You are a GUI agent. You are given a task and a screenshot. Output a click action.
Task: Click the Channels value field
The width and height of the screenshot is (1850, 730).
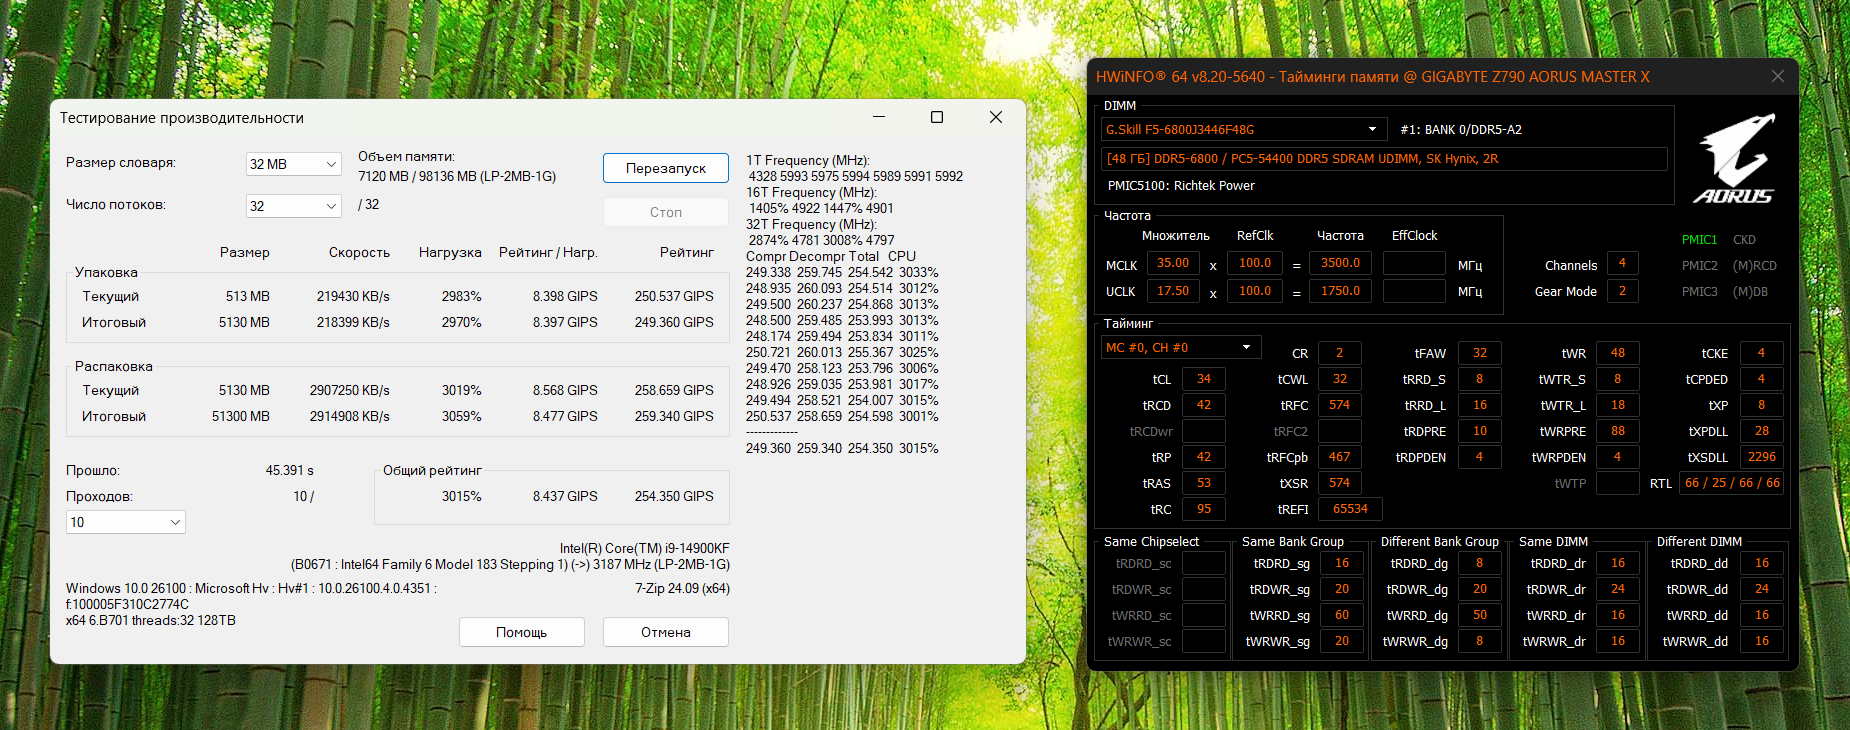click(1622, 263)
